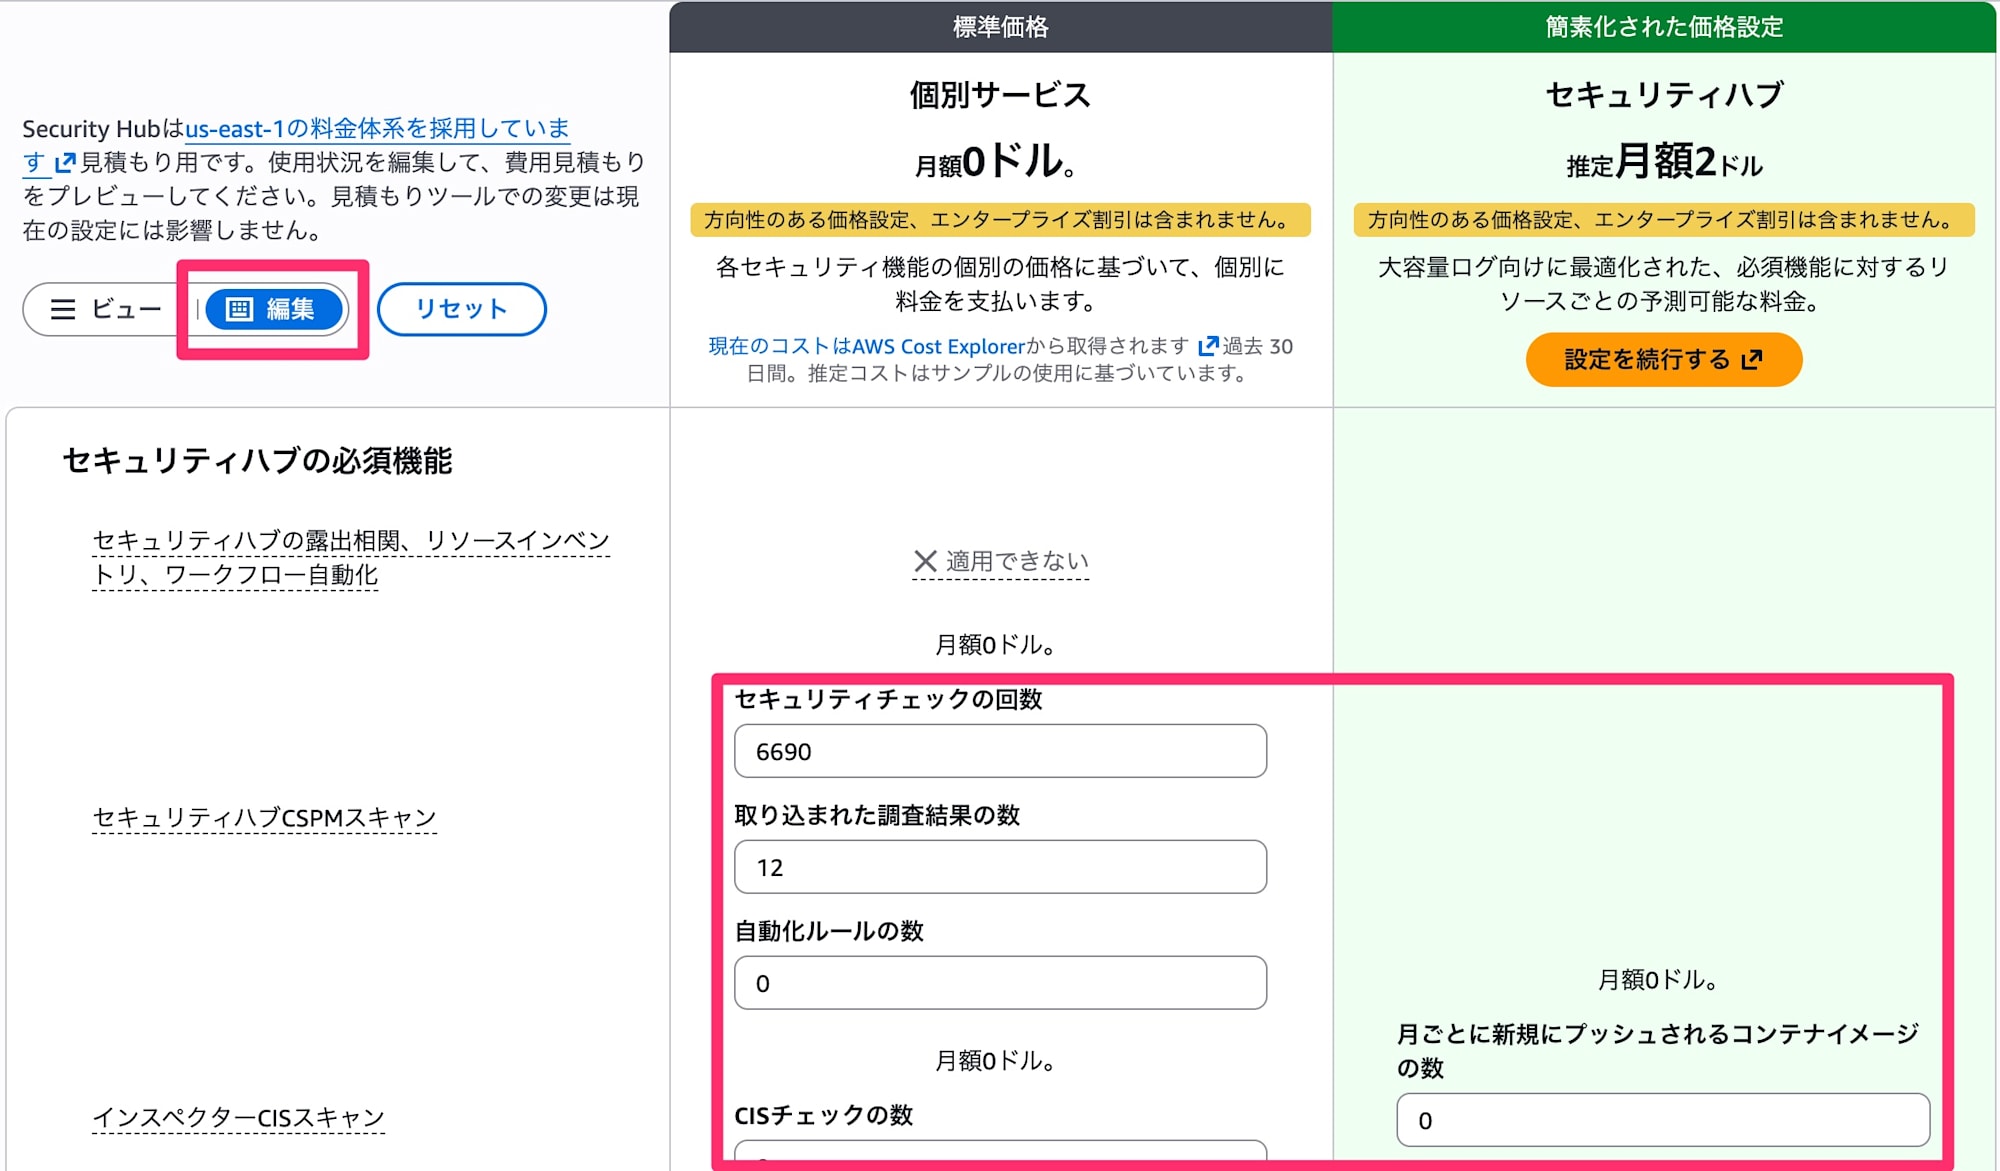Image resolution: width=2000 pixels, height=1171 pixels.
Task: Click the external link icon beside AWS Cost Explorer
Action: 1208,347
